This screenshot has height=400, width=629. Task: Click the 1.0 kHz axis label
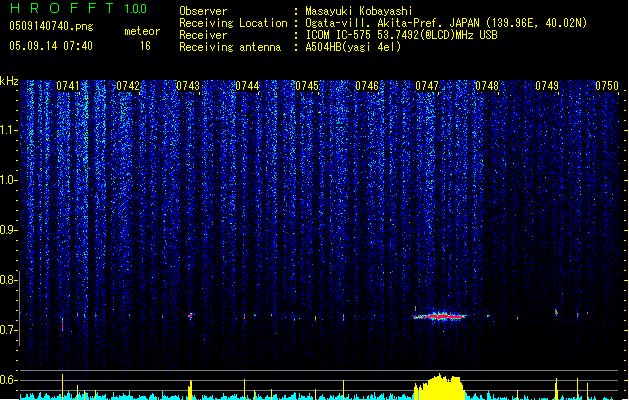(9, 180)
